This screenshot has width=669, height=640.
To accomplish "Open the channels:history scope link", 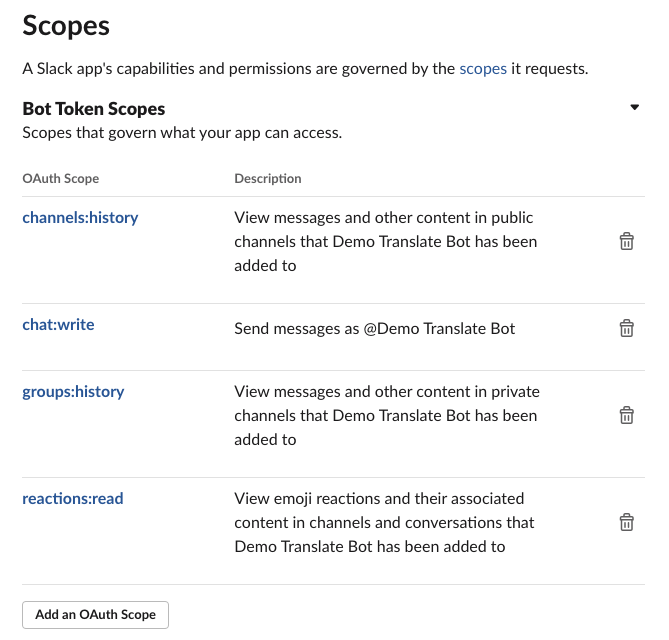I will [80, 218].
